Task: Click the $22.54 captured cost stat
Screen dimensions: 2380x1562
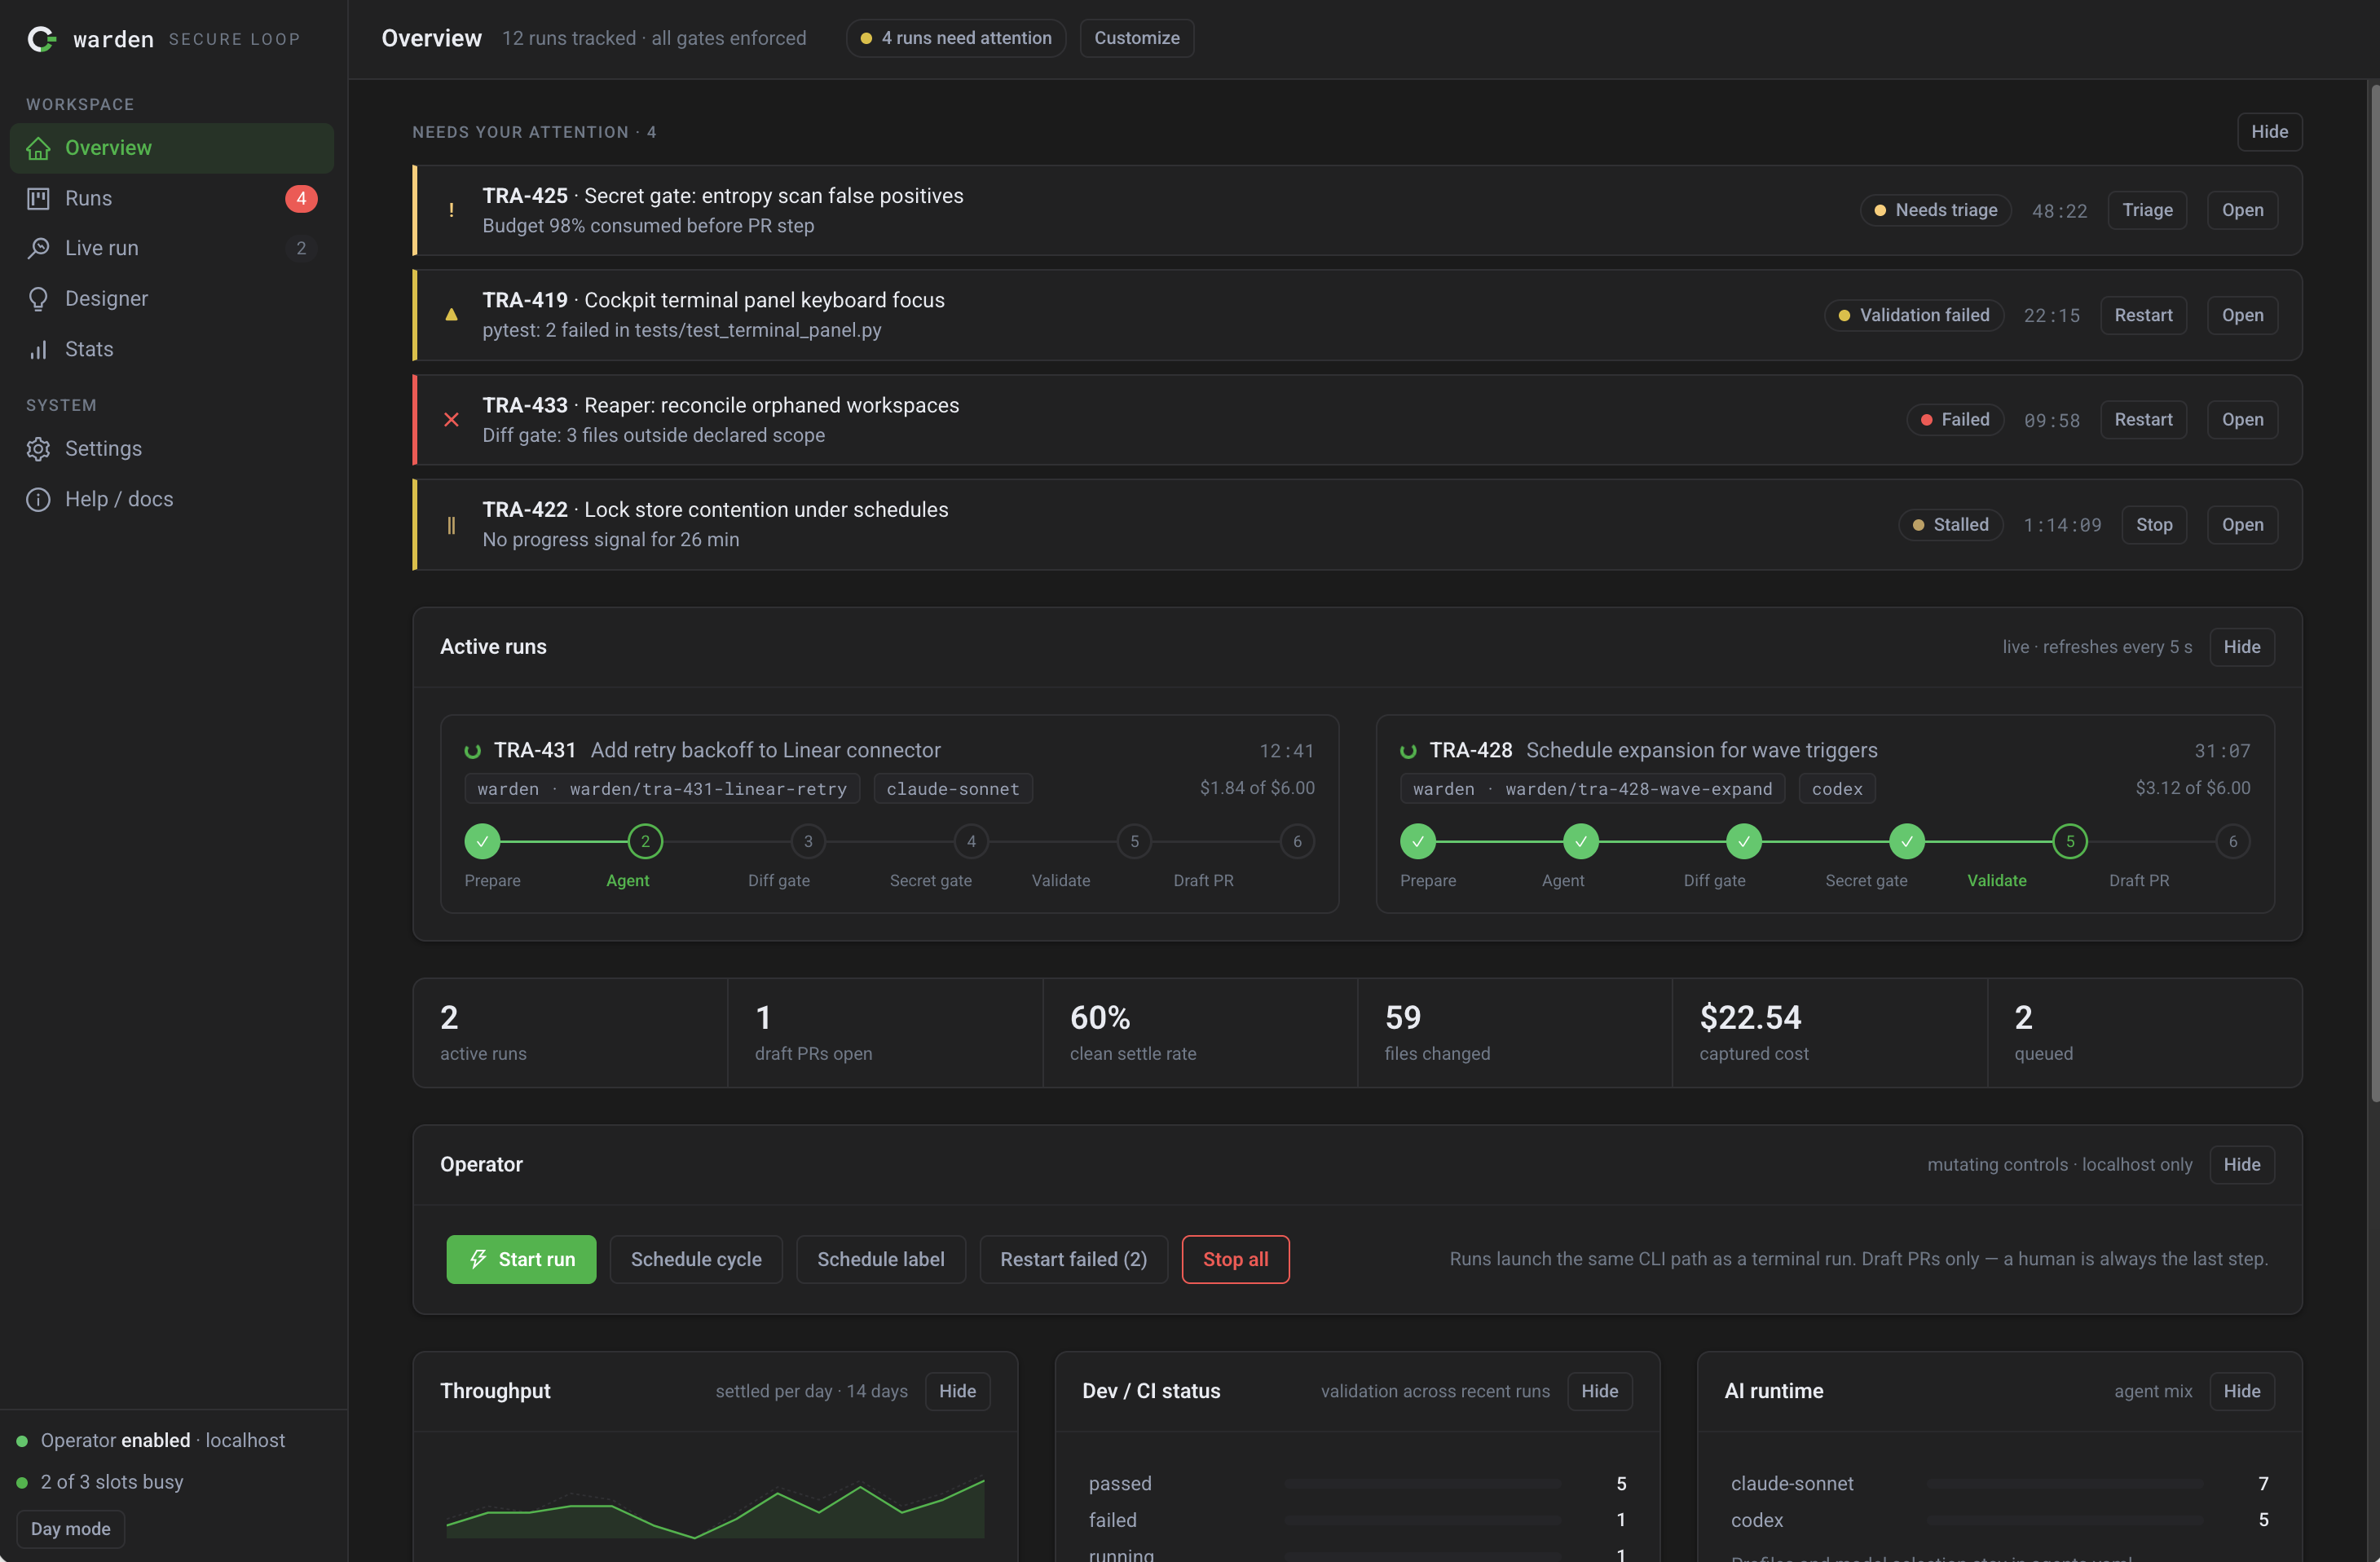Action: click(x=1829, y=1033)
